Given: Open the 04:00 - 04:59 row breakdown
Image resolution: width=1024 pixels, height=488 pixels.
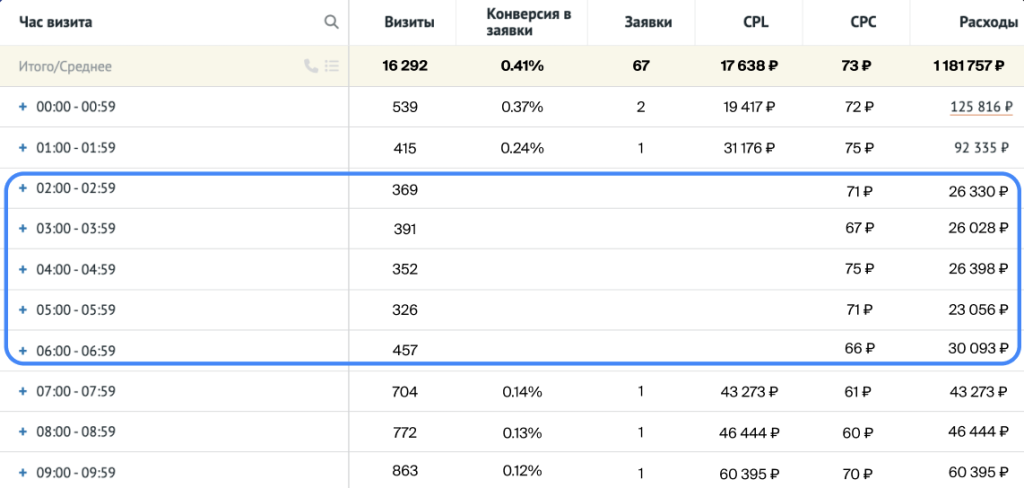Looking at the screenshot, I should (23, 269).
